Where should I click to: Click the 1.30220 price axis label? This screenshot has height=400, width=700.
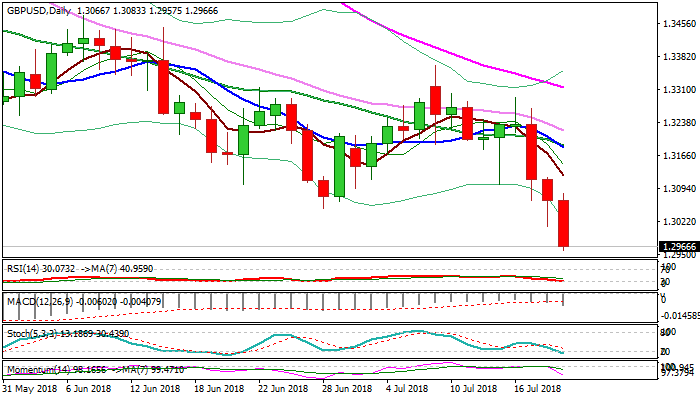pyautogui.click(x=678, y=221)
